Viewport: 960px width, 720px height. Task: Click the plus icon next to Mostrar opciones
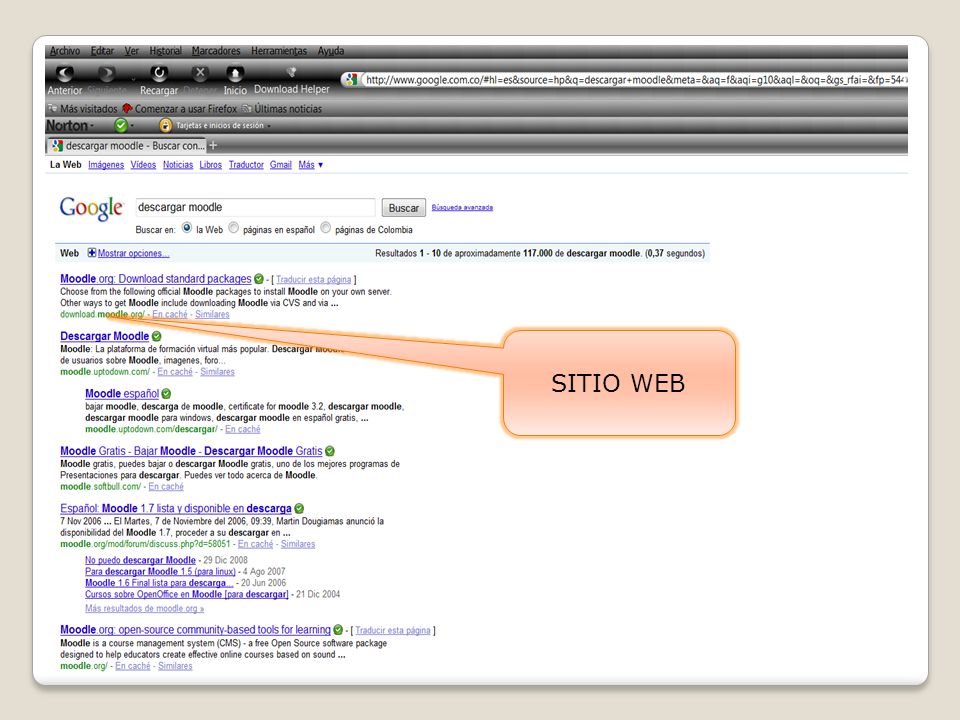(92, 253)
